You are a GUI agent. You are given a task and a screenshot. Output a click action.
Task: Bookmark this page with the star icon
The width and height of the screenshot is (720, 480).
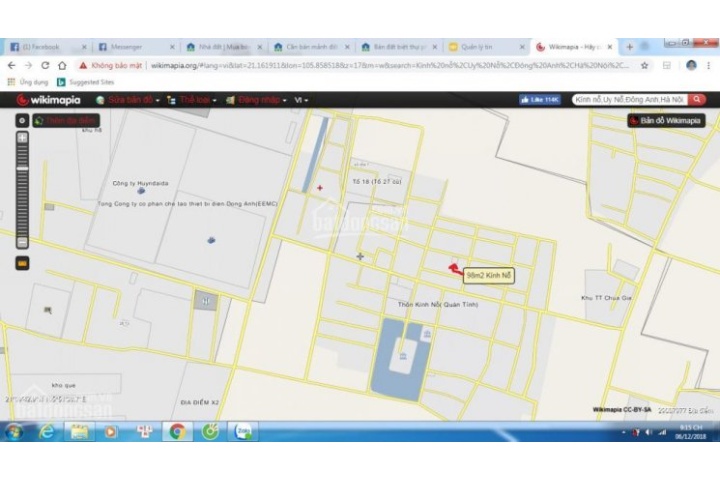[x=645, y=66]
